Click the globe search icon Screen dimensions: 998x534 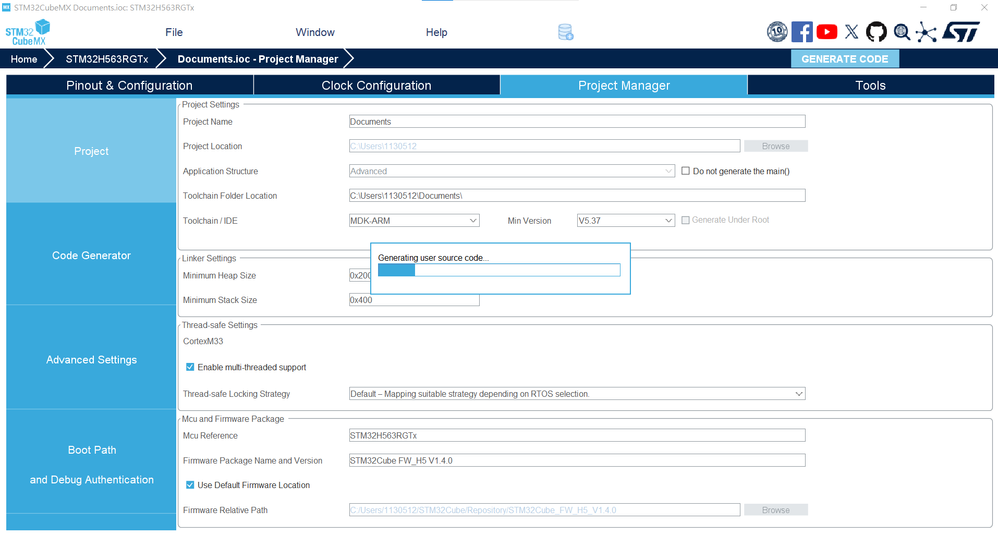(901, 32)
